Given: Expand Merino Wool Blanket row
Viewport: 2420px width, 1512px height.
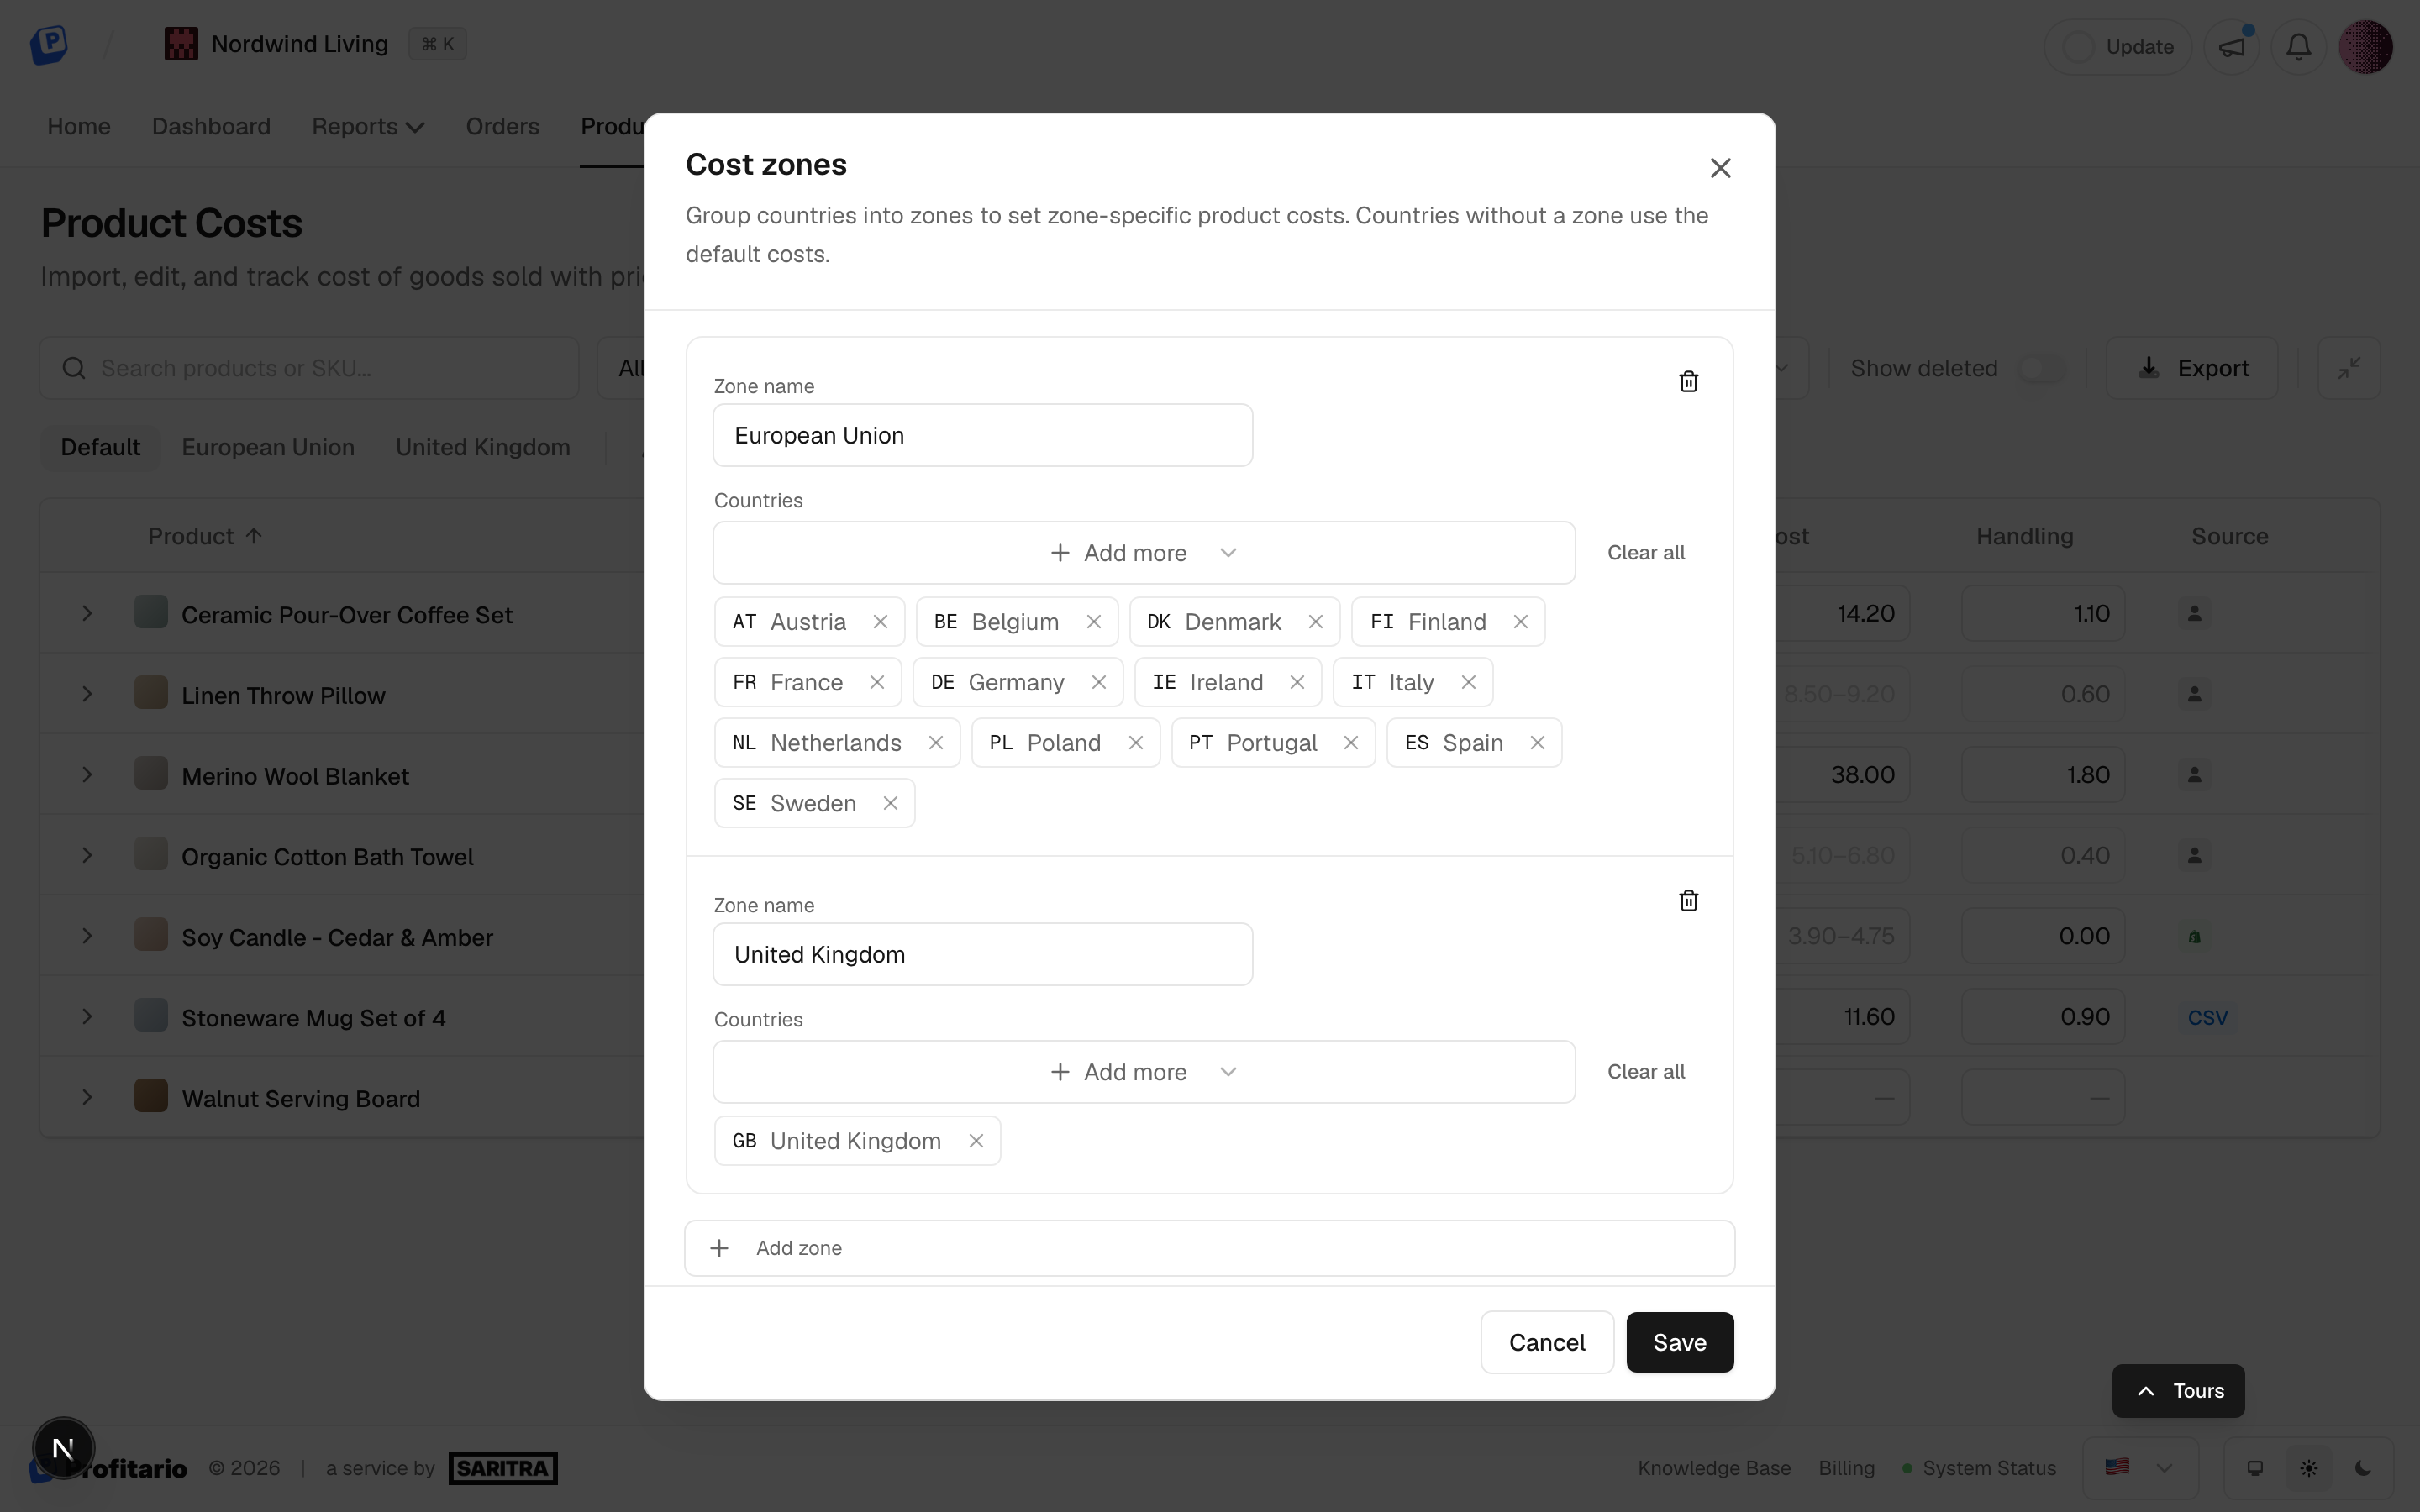Looking at the screenshot, I should coord(87,775).
